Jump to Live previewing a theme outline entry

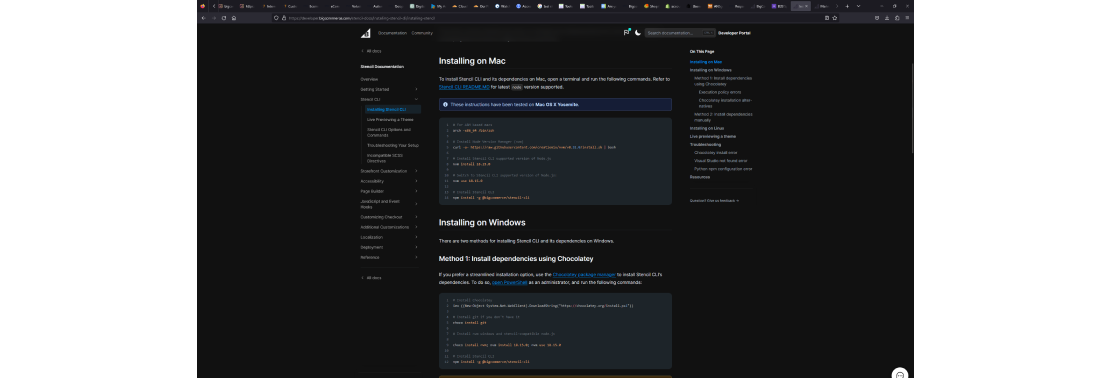(x=713, y=136)
